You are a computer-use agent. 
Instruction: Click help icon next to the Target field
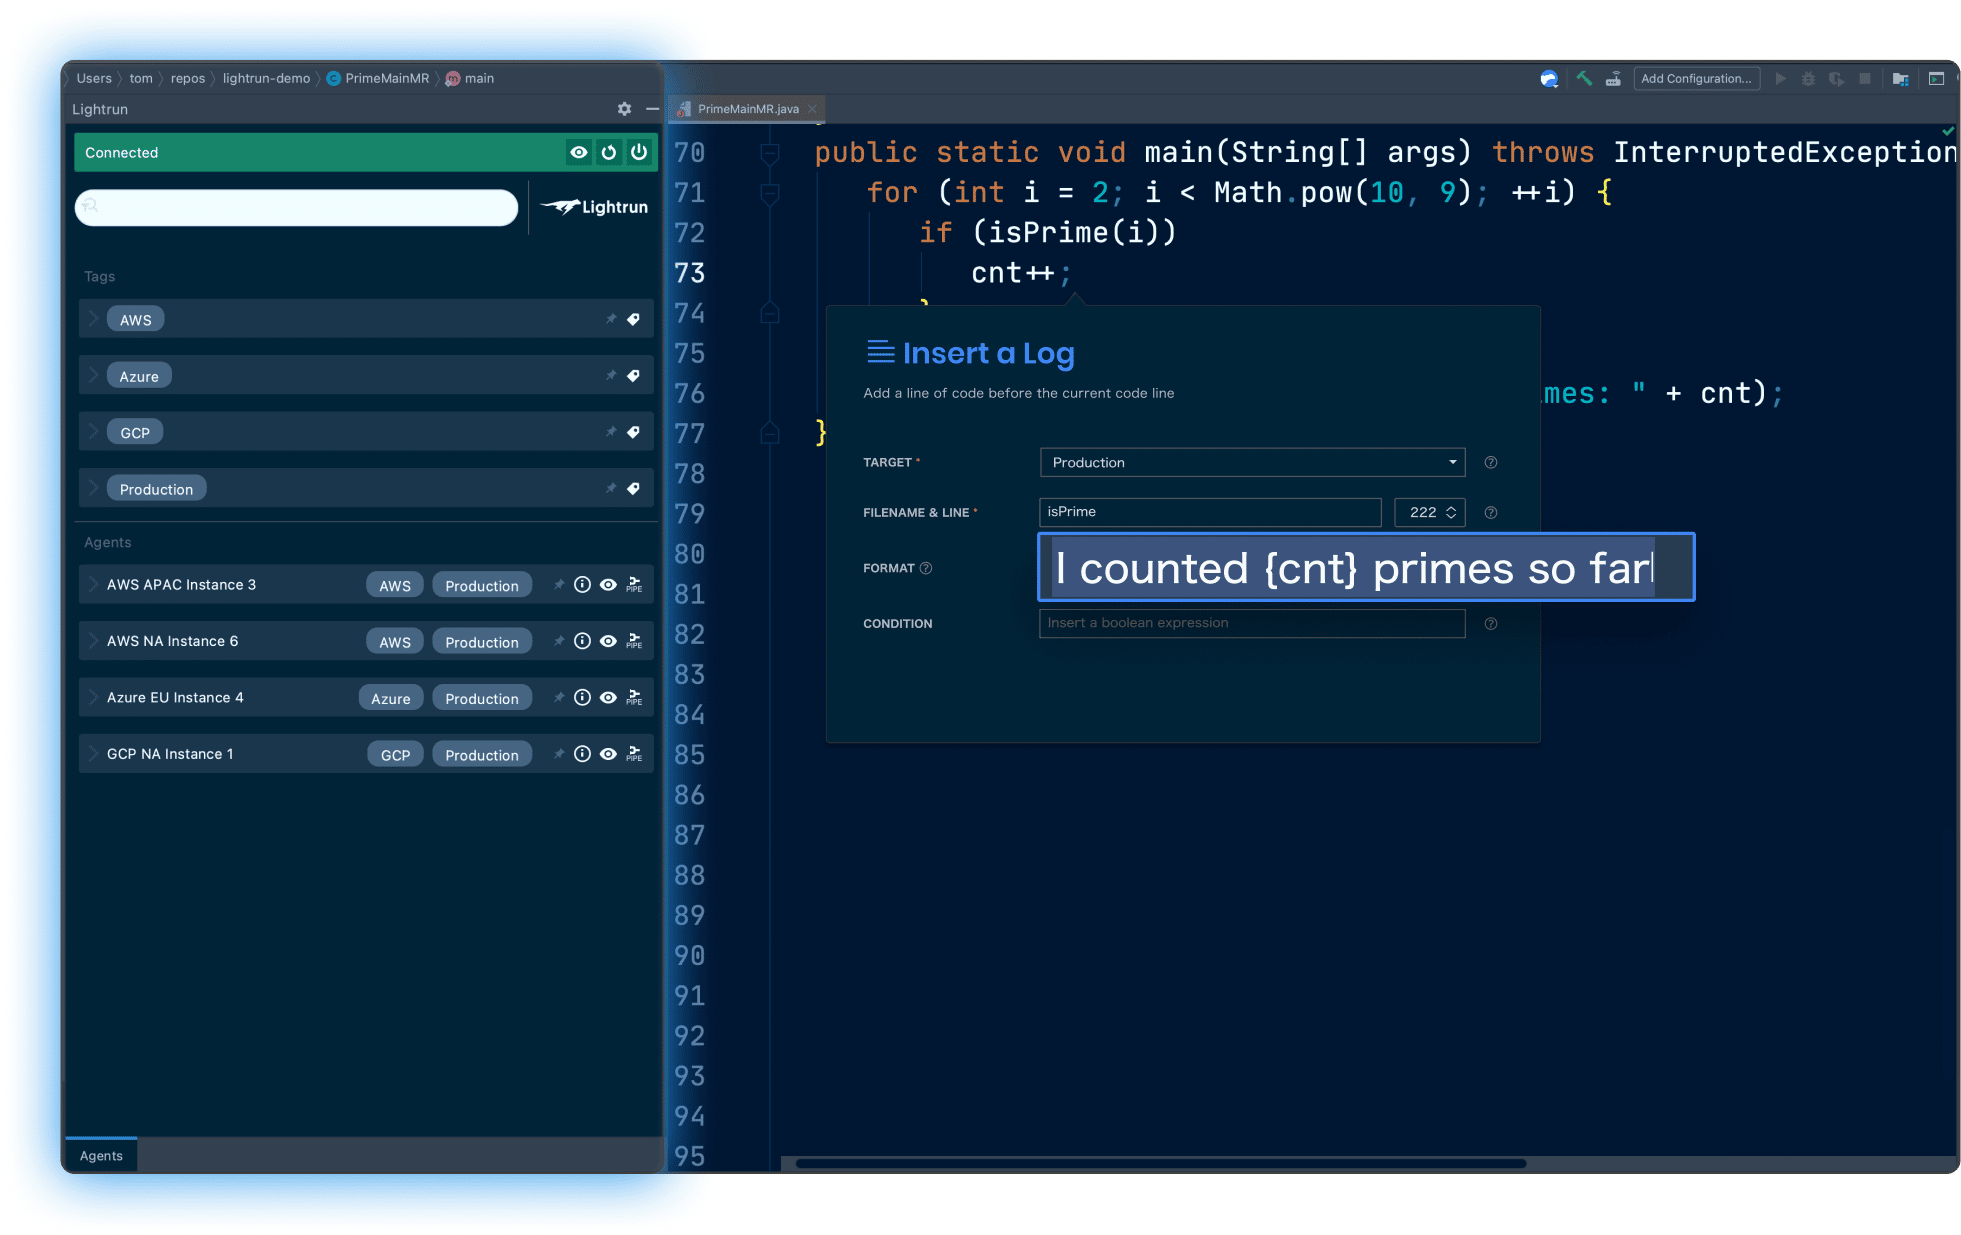1490,462
